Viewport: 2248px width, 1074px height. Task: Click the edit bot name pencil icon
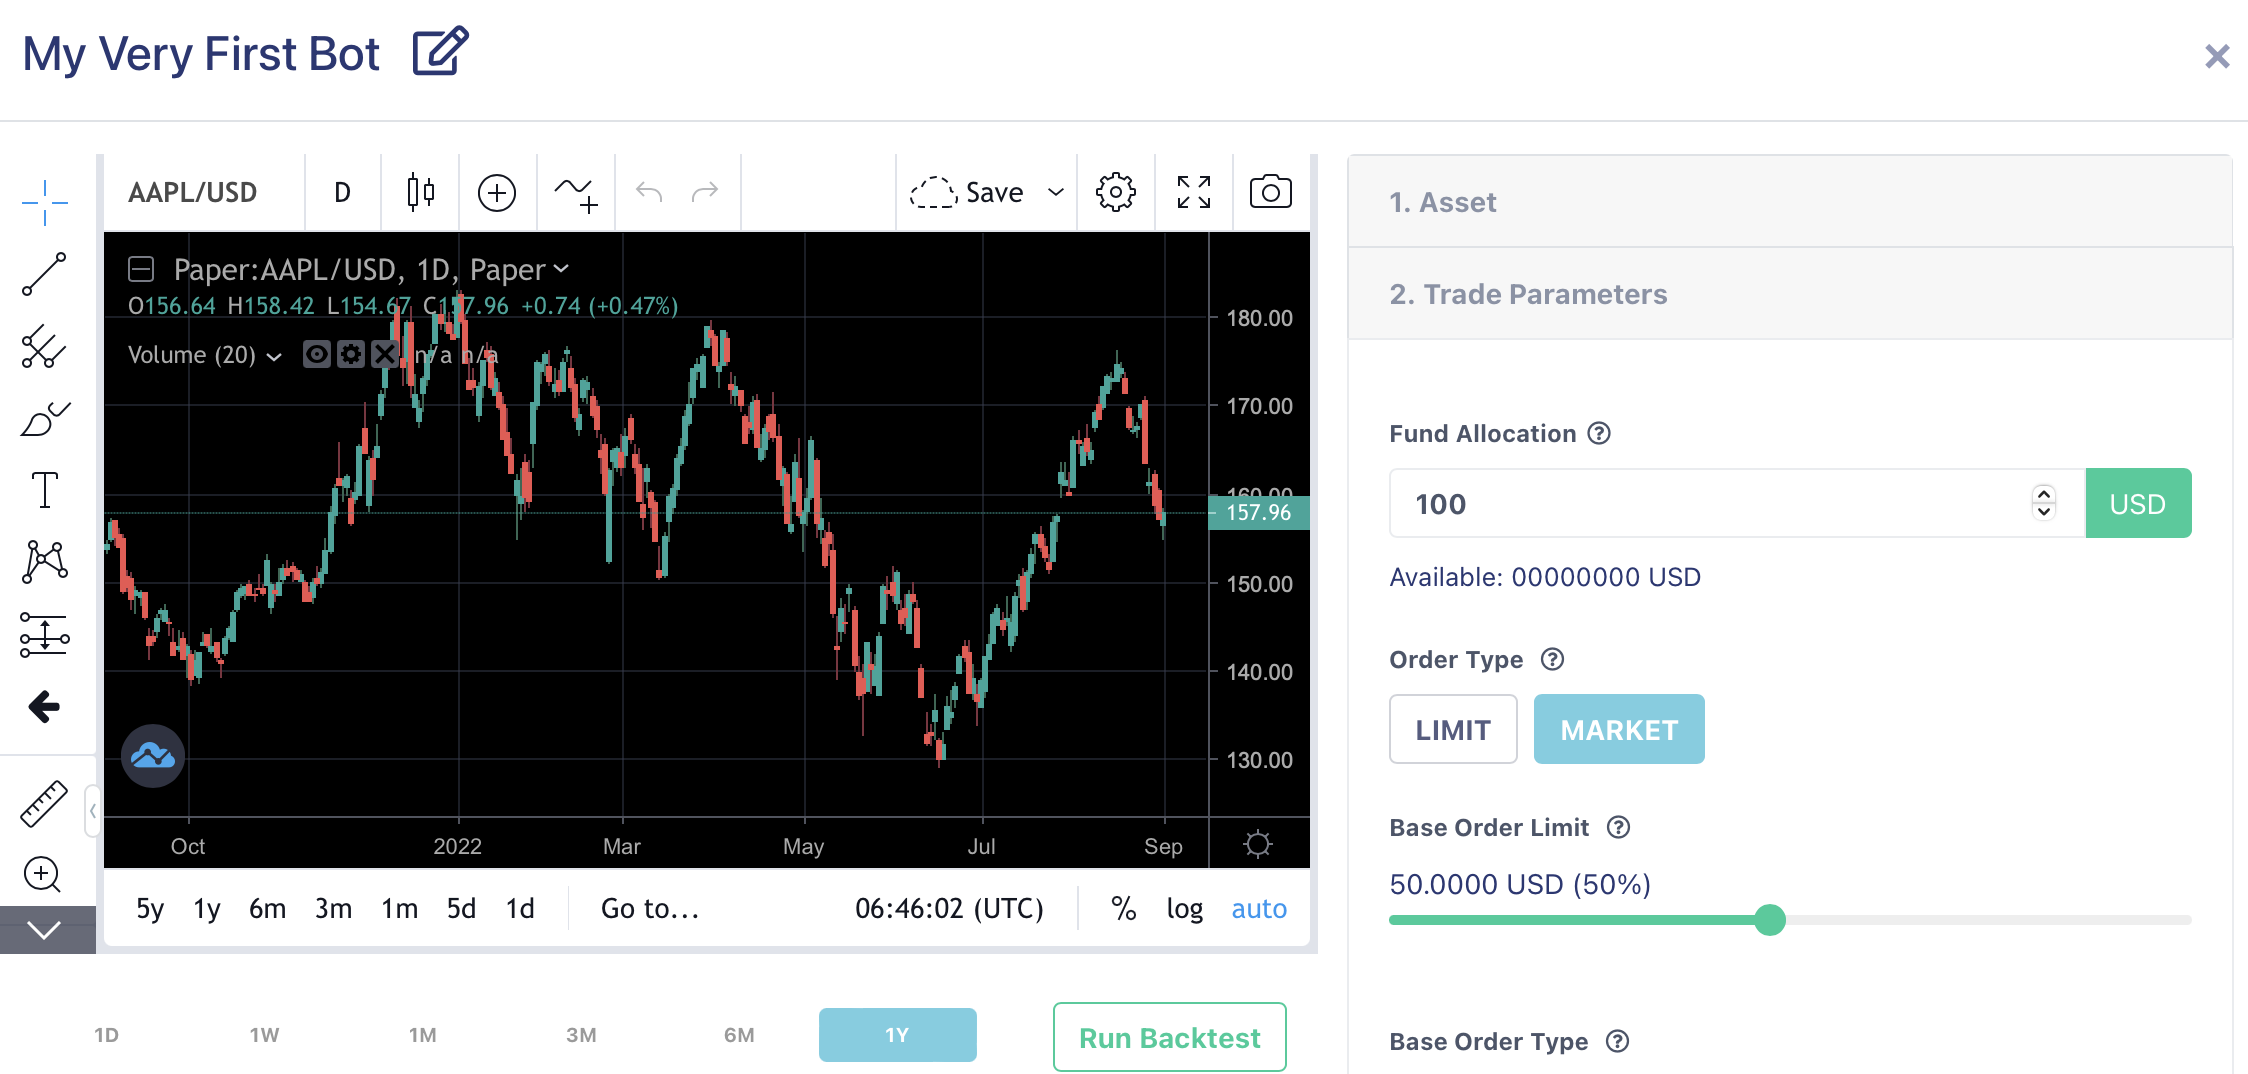click(440, 52)
